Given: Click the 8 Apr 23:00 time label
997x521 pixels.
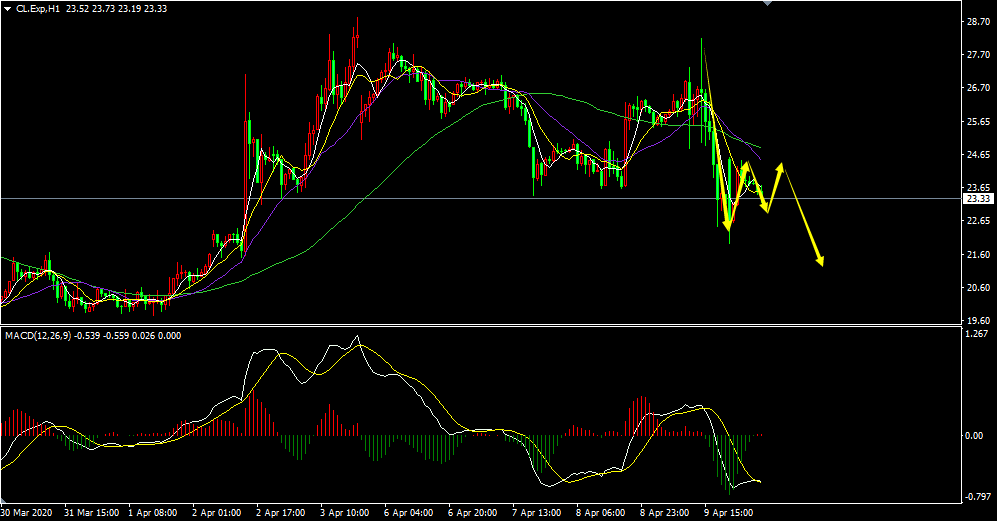Looking at the screenshot, I should pos(665,513).
